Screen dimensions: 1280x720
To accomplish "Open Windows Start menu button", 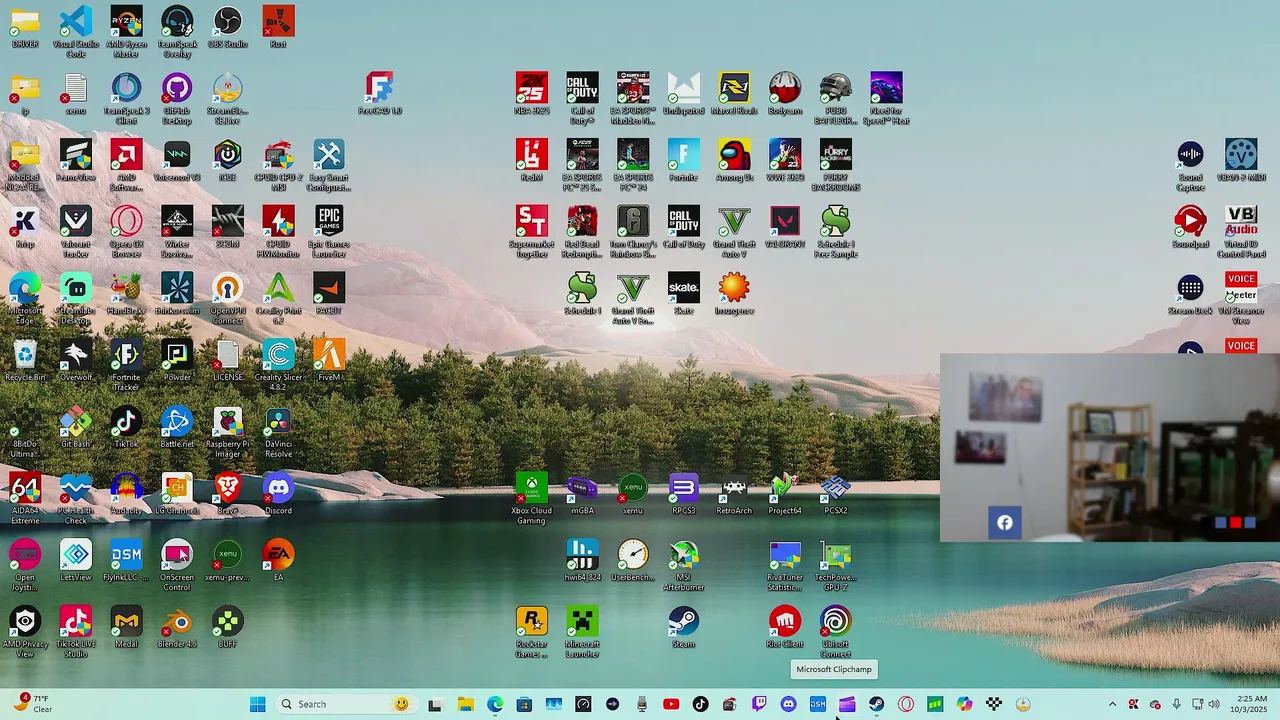I will click(257, 704).
